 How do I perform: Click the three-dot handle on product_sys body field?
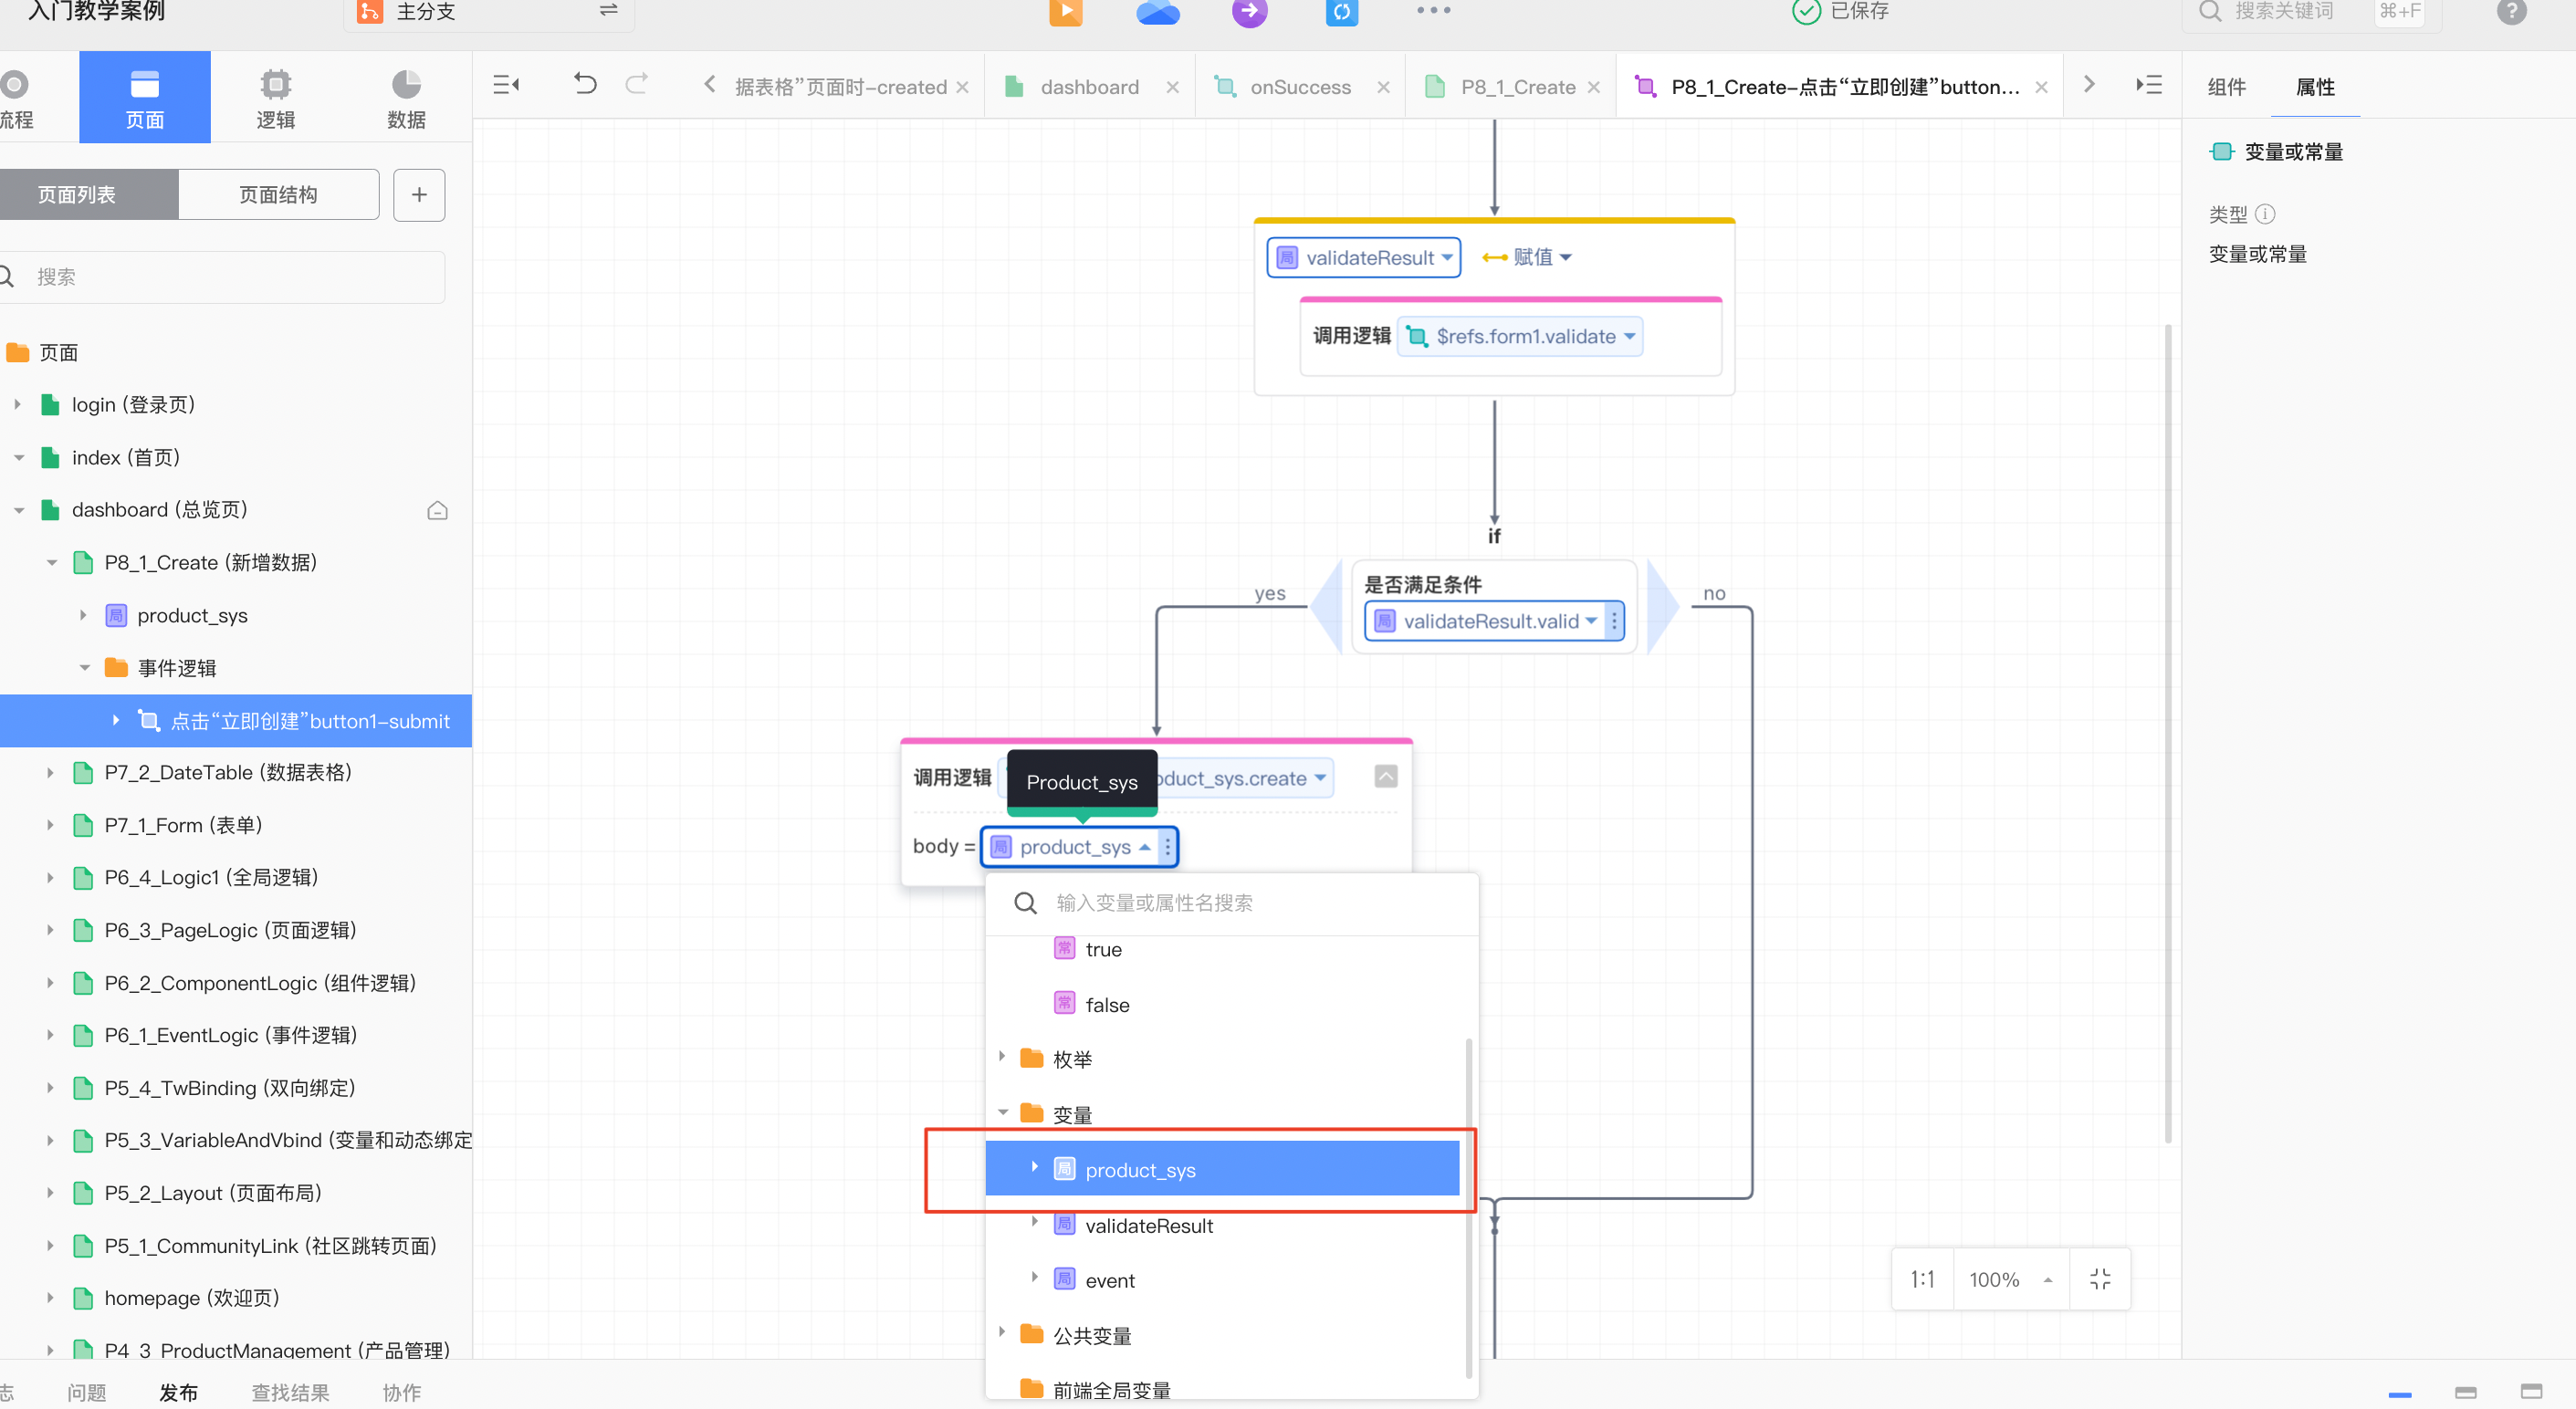(1167, 847)
